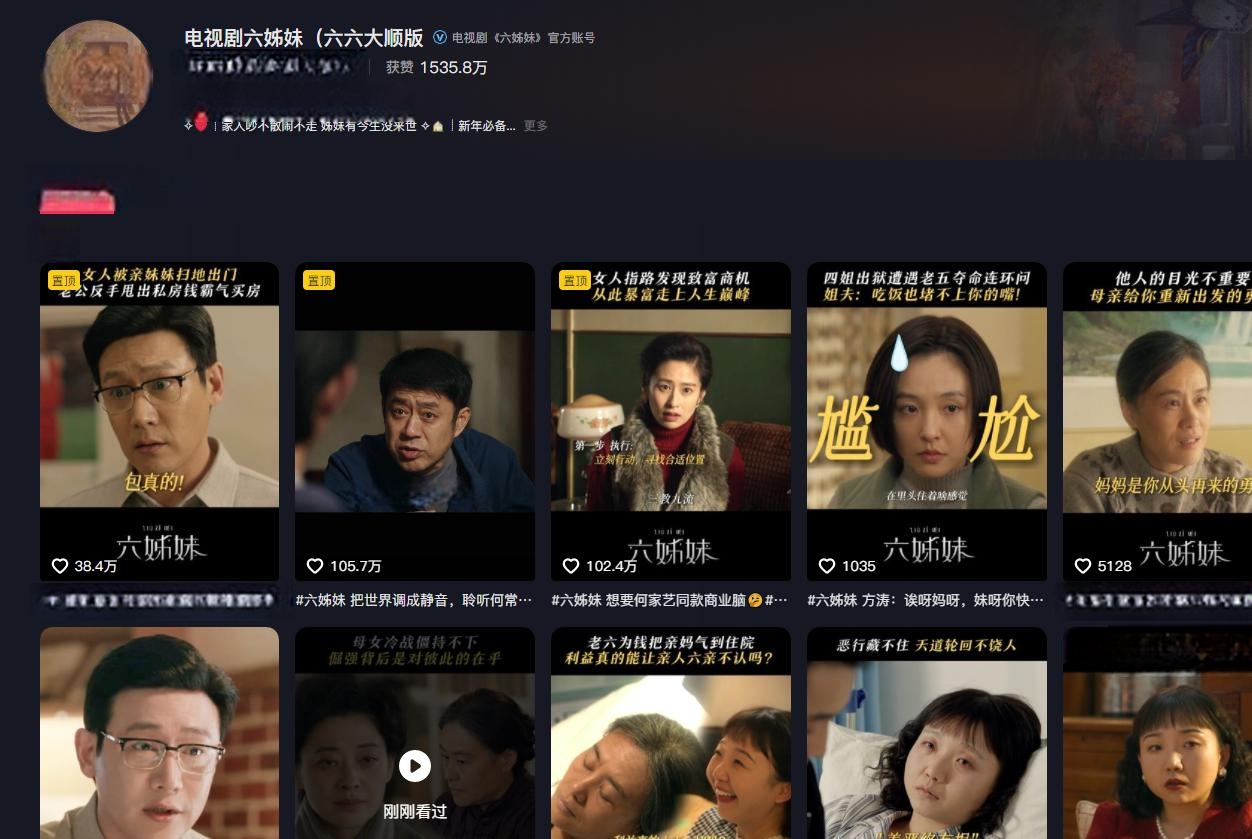Click the heart icon showing 38.4万 likes

point(60,566)
